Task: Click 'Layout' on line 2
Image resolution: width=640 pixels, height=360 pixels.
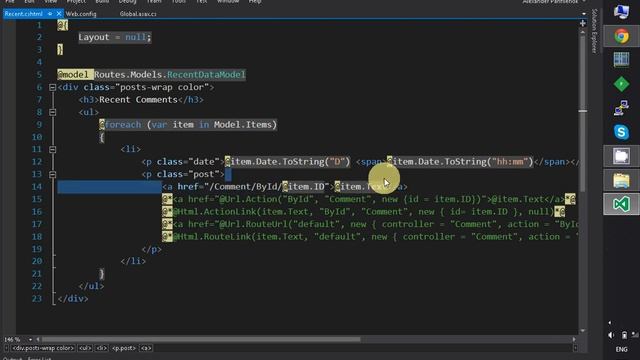Action: coord(94,37)
